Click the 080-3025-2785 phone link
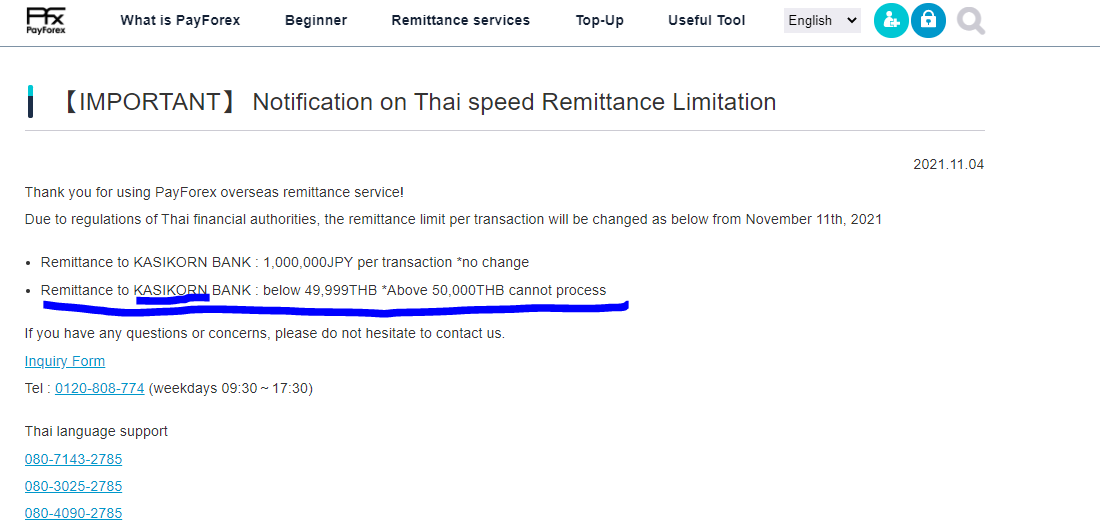 73,486
